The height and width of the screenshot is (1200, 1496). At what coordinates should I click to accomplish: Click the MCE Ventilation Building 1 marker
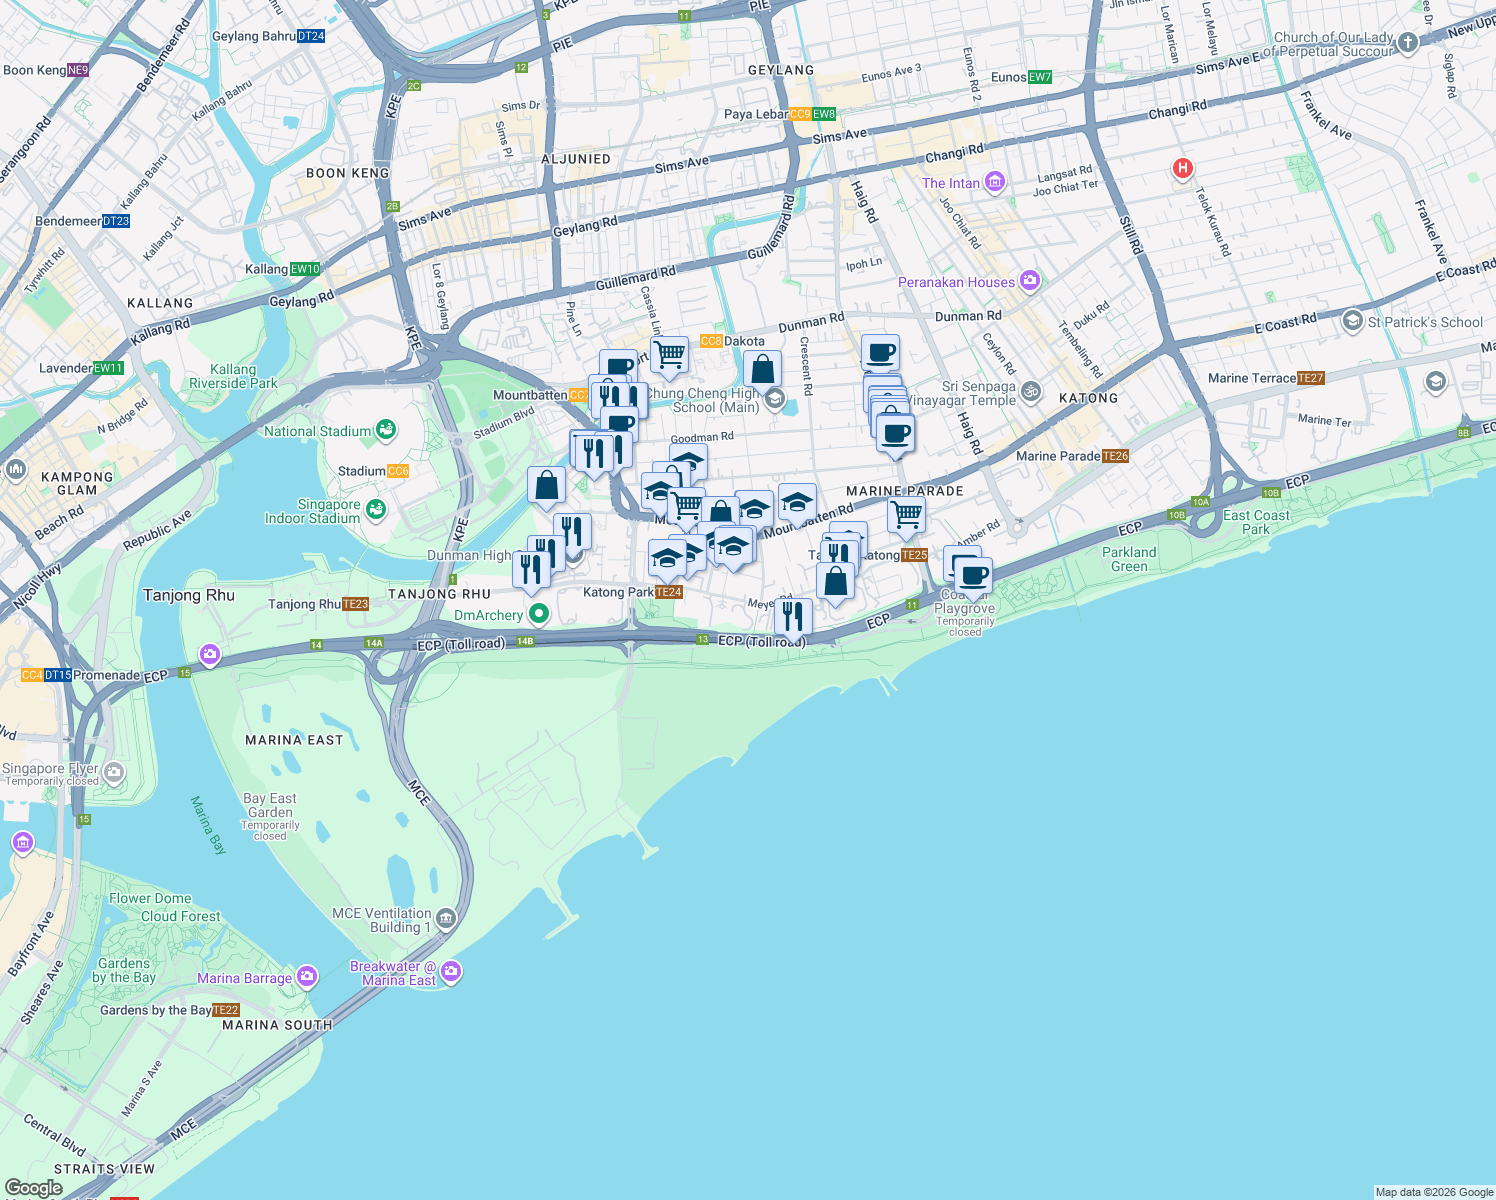[445, 918]
